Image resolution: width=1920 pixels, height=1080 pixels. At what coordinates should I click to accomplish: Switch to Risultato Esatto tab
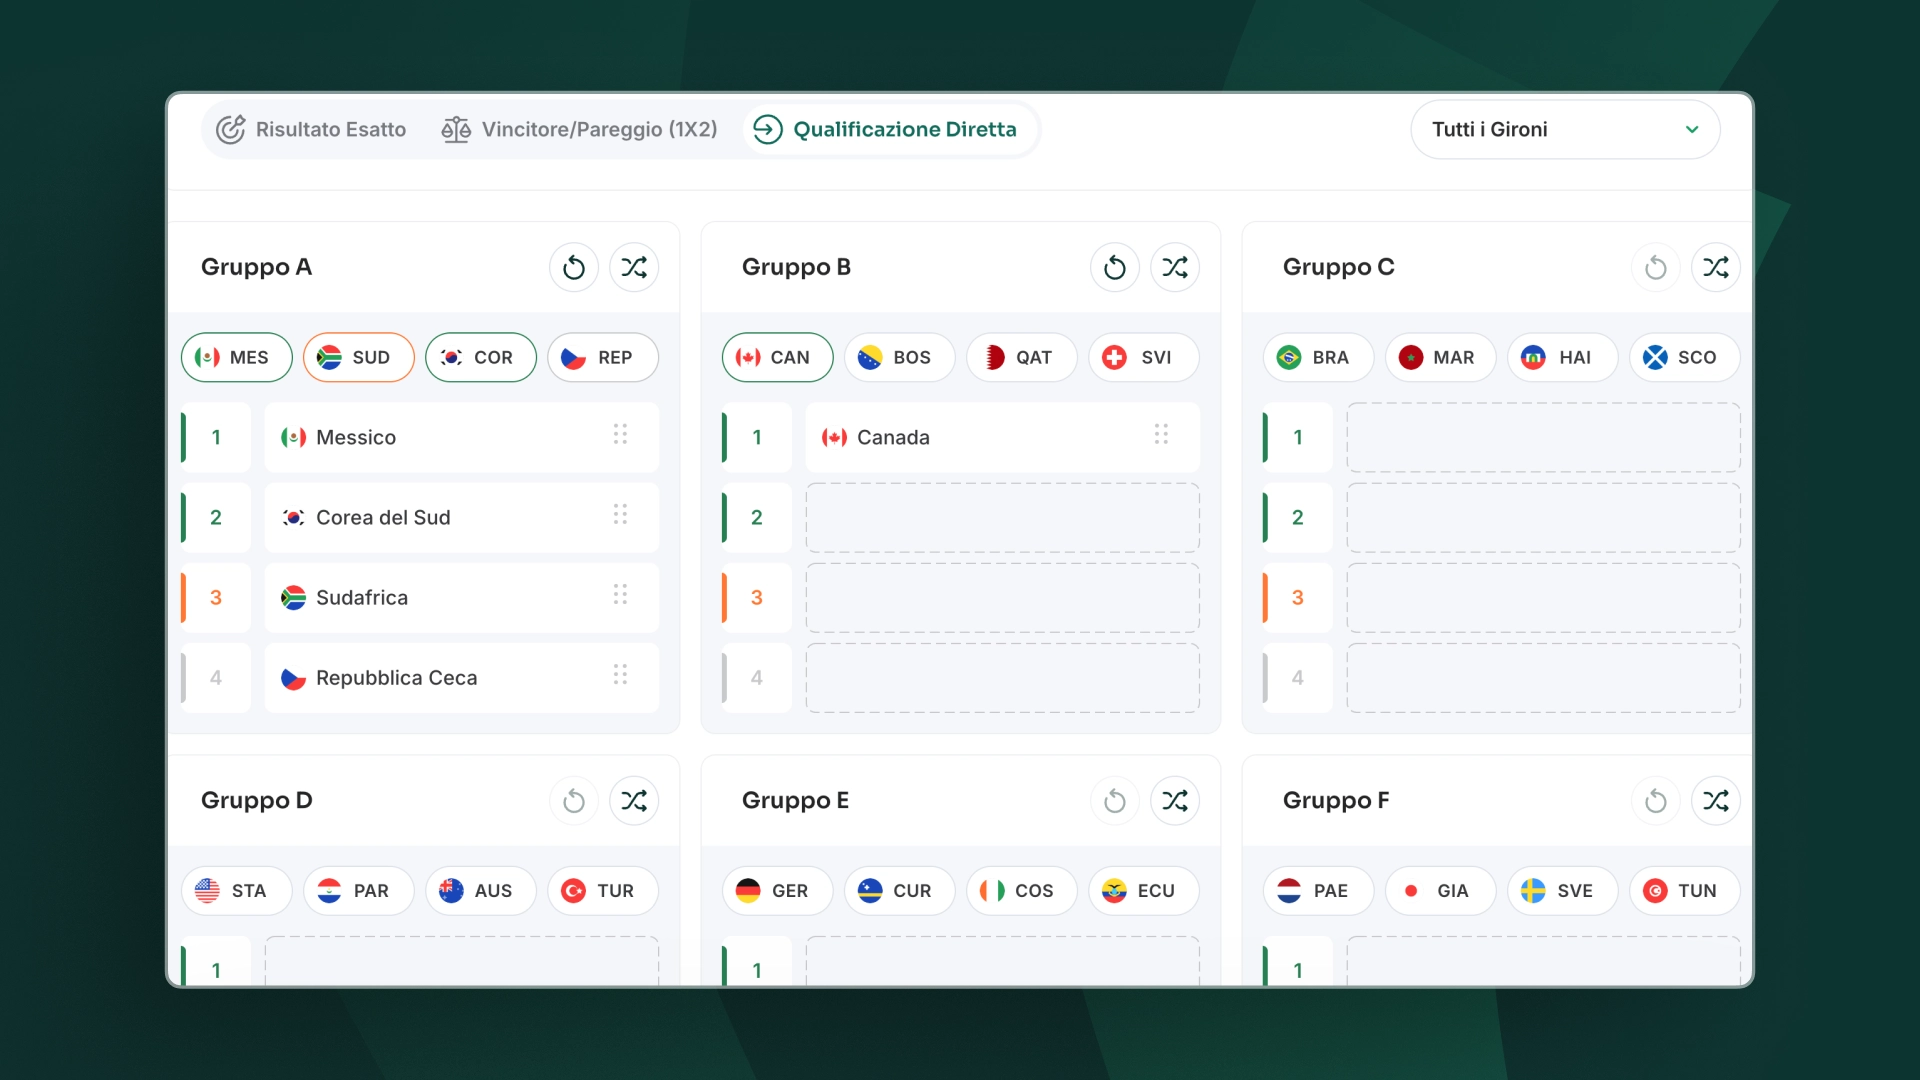click(x=312, y=129)
